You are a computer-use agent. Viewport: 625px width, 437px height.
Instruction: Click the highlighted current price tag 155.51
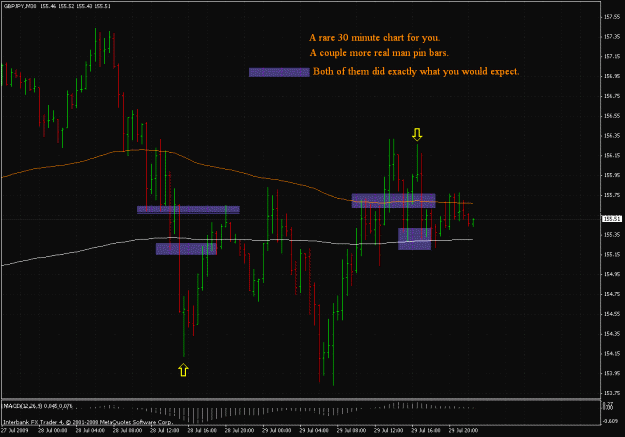(x=612, y=219)
